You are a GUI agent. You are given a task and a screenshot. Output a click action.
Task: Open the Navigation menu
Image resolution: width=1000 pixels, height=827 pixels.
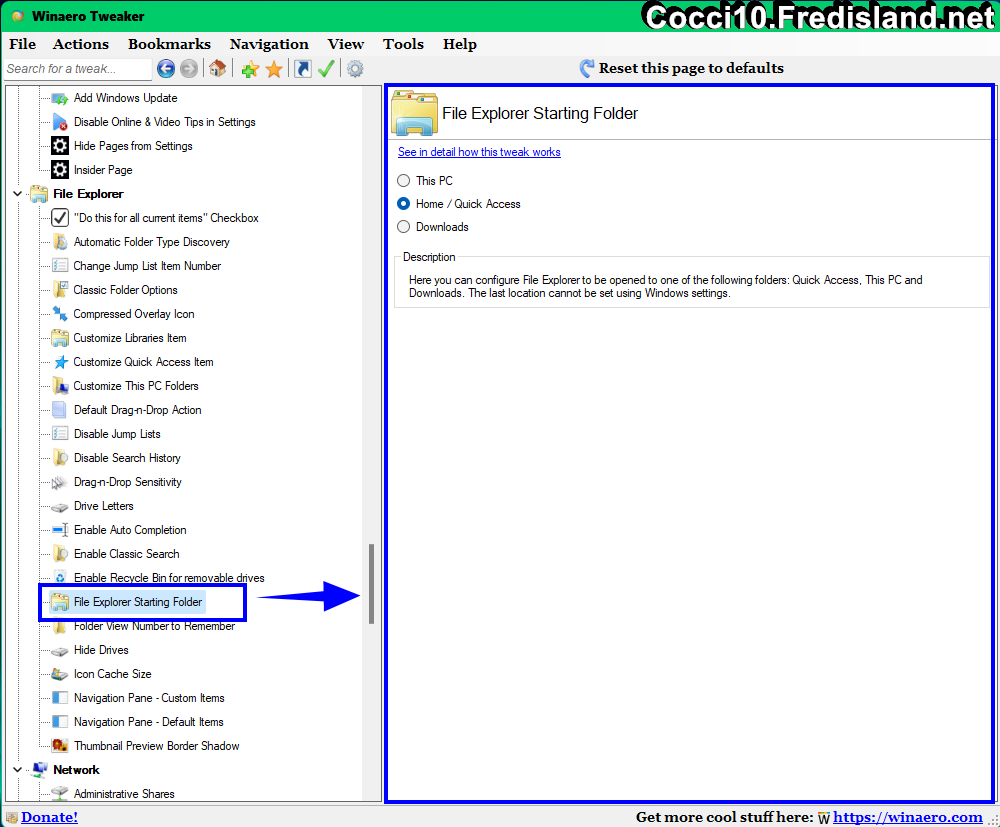269,44
